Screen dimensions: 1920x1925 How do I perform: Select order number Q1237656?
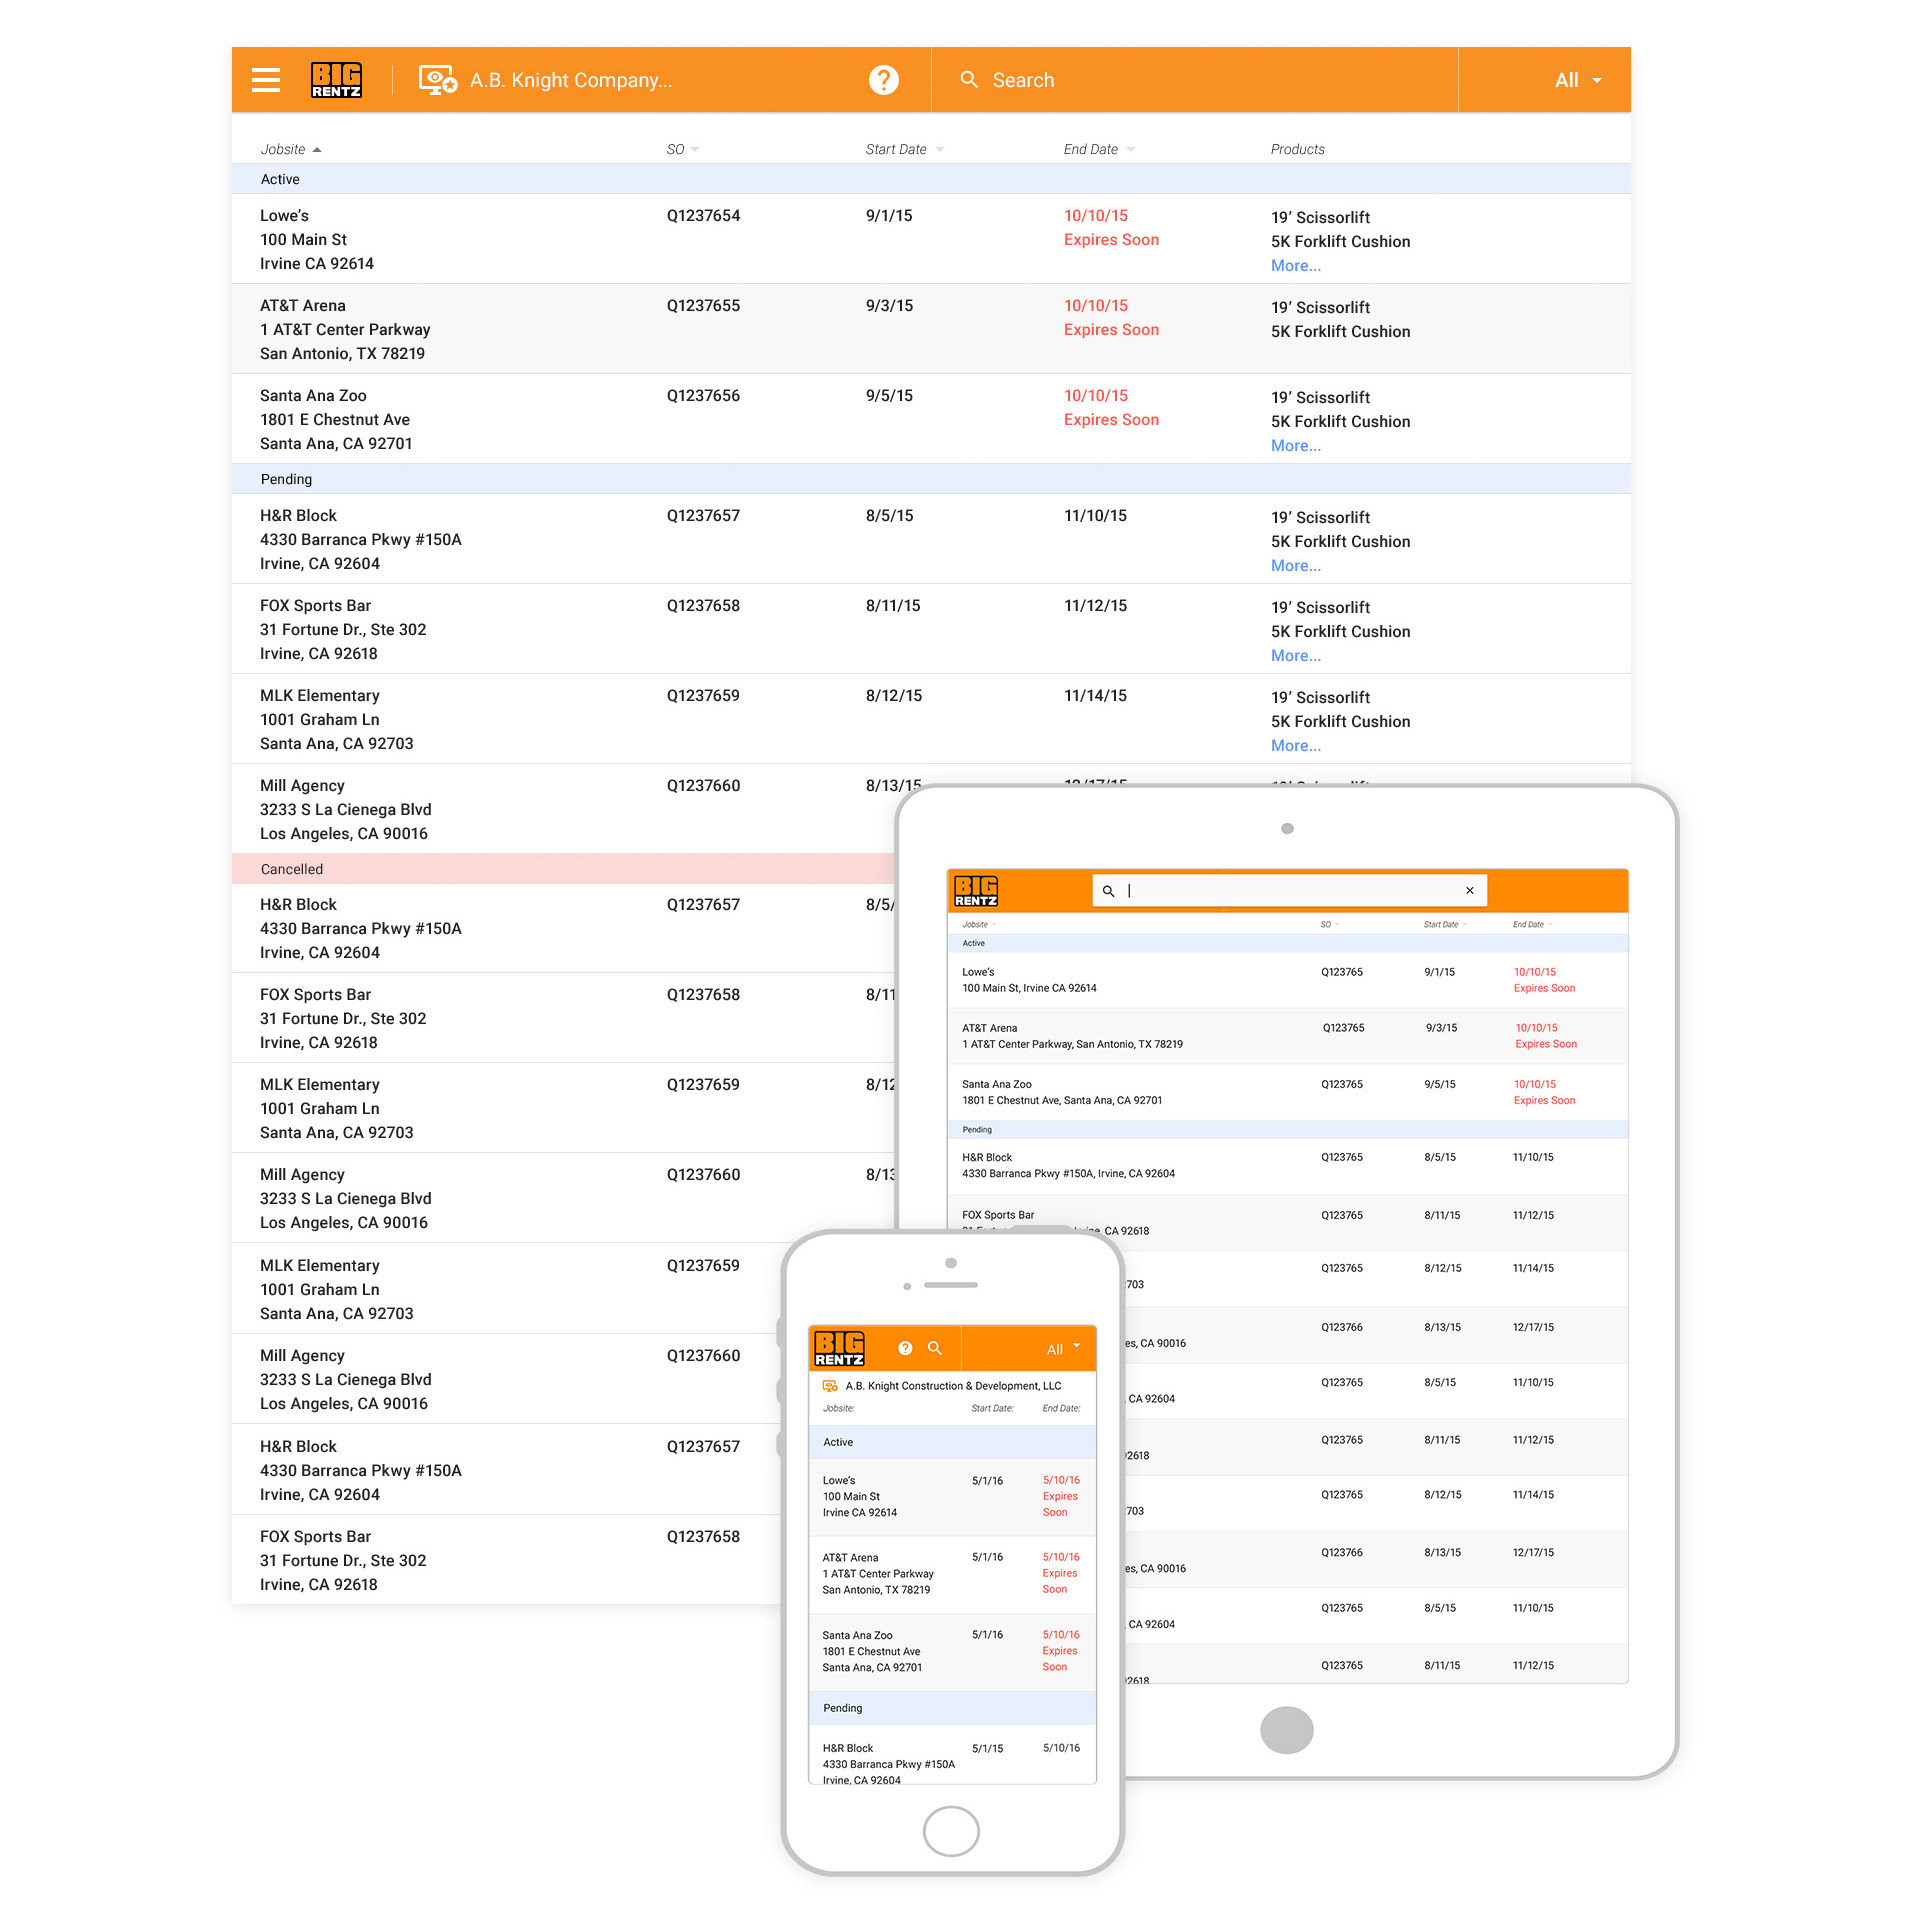click(704, 396)
